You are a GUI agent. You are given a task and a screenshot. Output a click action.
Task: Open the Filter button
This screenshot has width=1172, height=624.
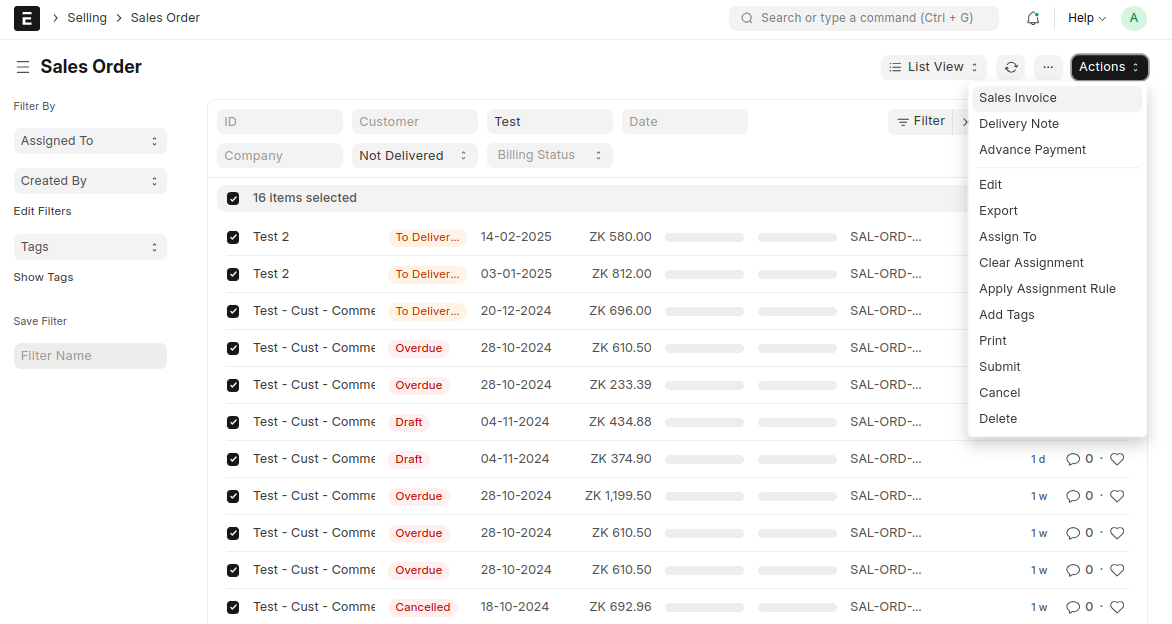pos(921,121)
